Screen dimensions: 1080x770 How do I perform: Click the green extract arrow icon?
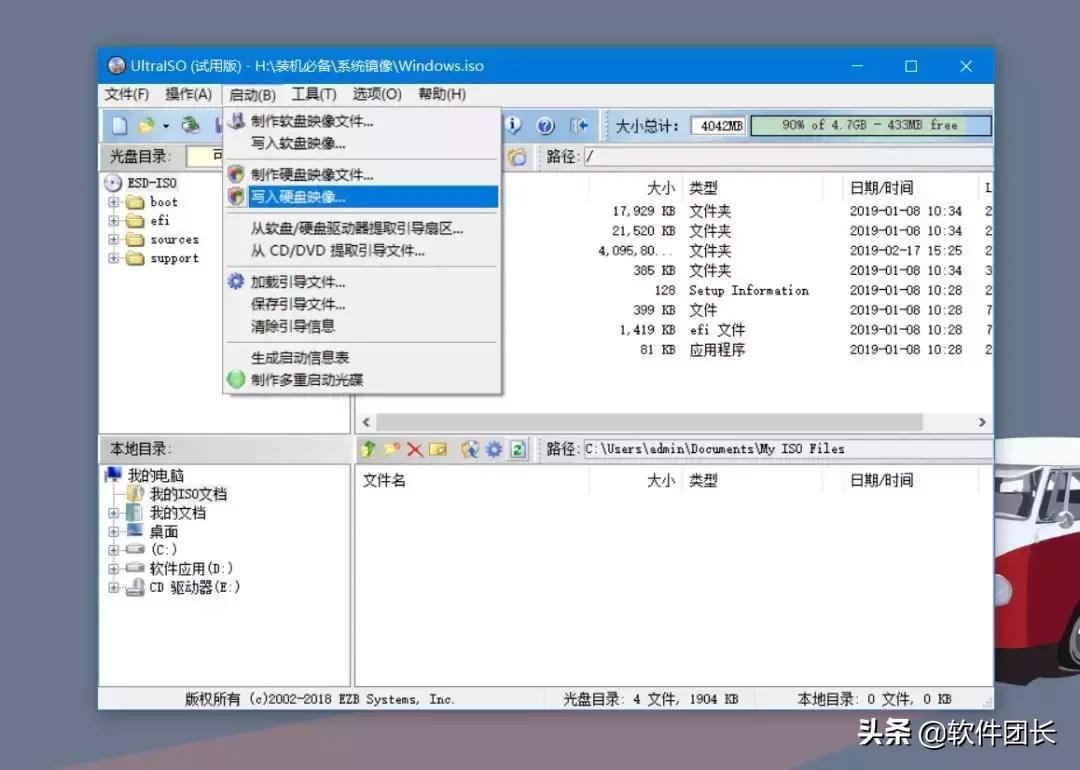point(368,449)
